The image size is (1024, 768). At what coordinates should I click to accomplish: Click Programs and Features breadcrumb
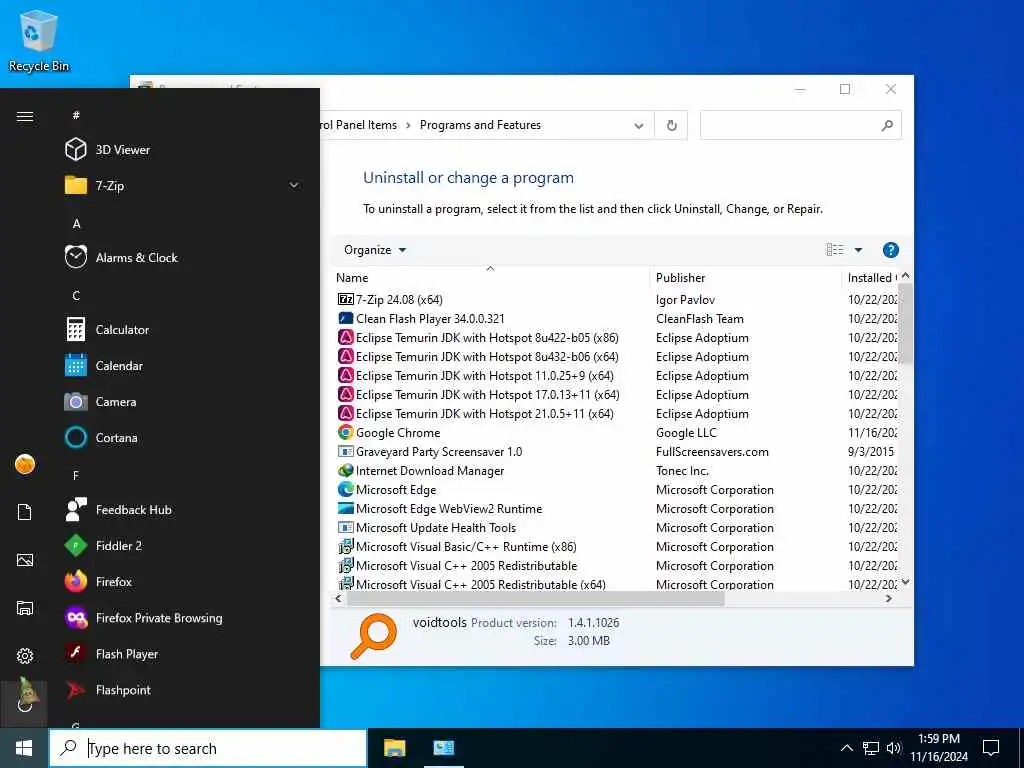point(480,125)
